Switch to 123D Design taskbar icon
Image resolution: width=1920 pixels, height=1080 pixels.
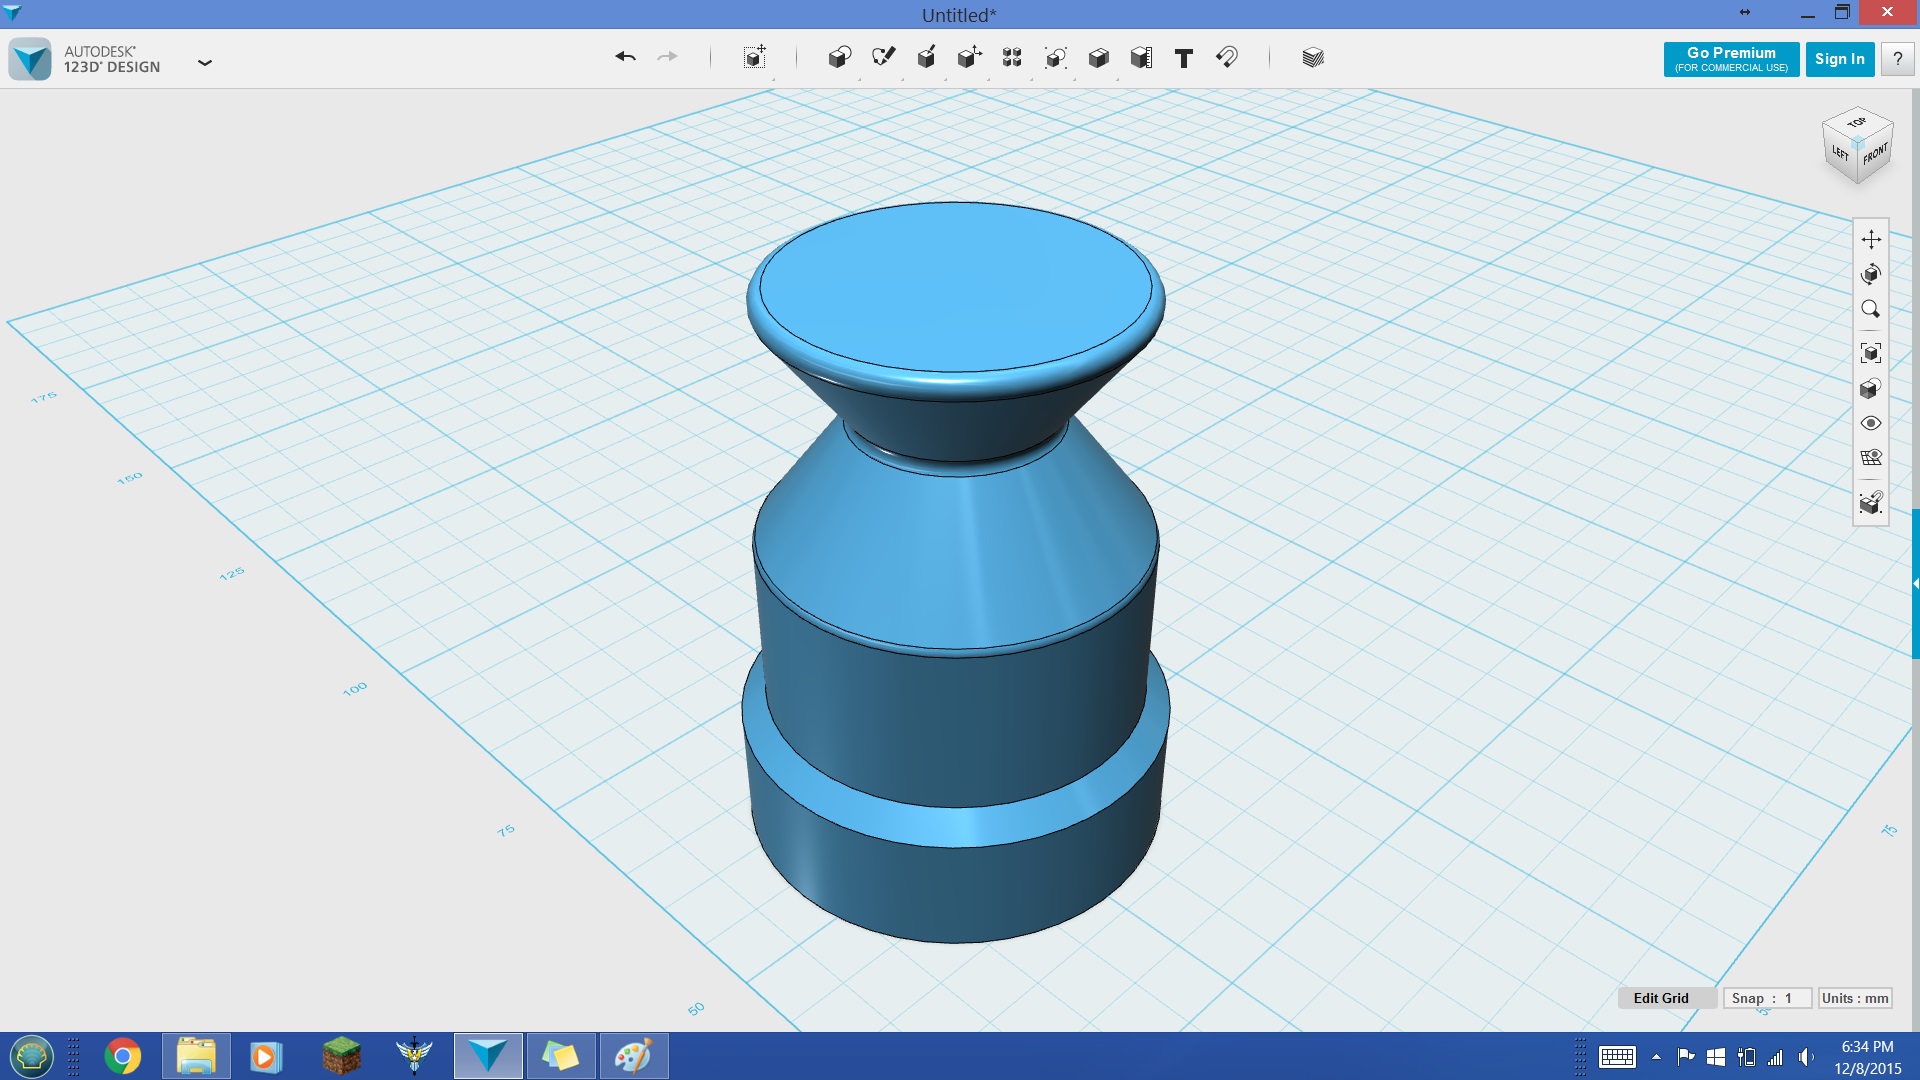point(488,1056)
